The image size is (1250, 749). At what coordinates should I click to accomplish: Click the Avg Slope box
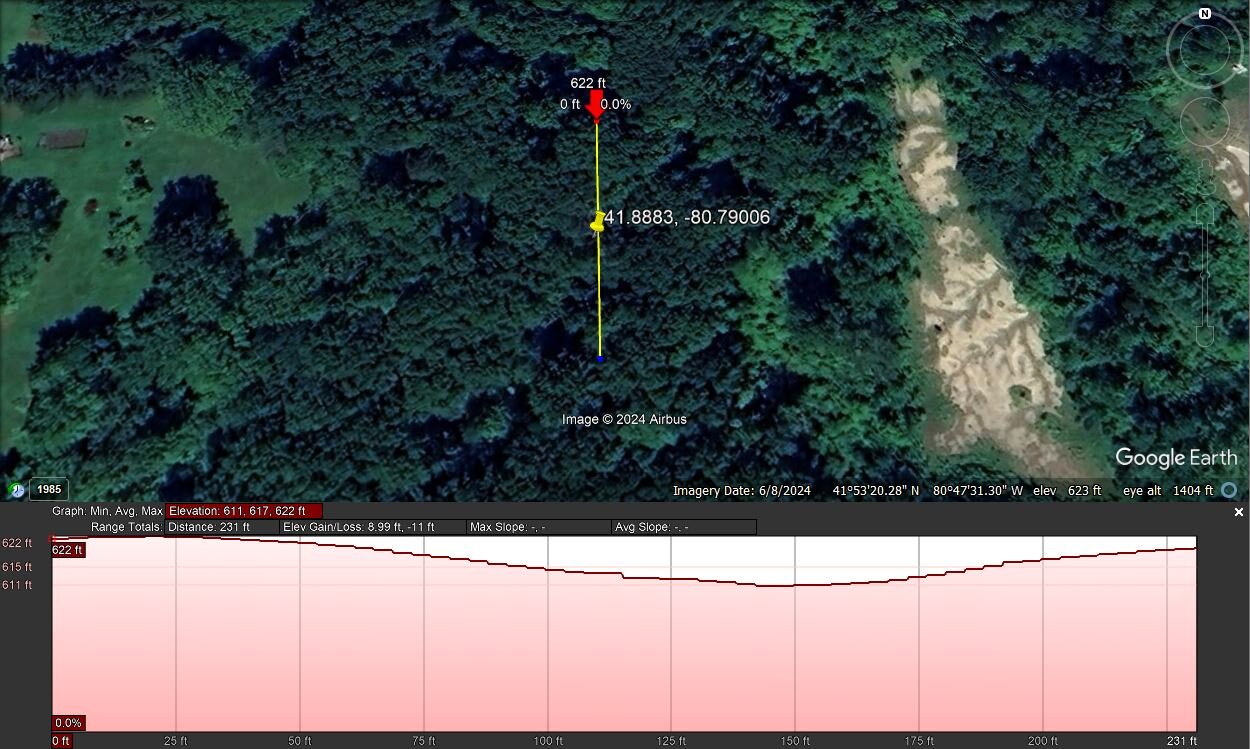683,527
